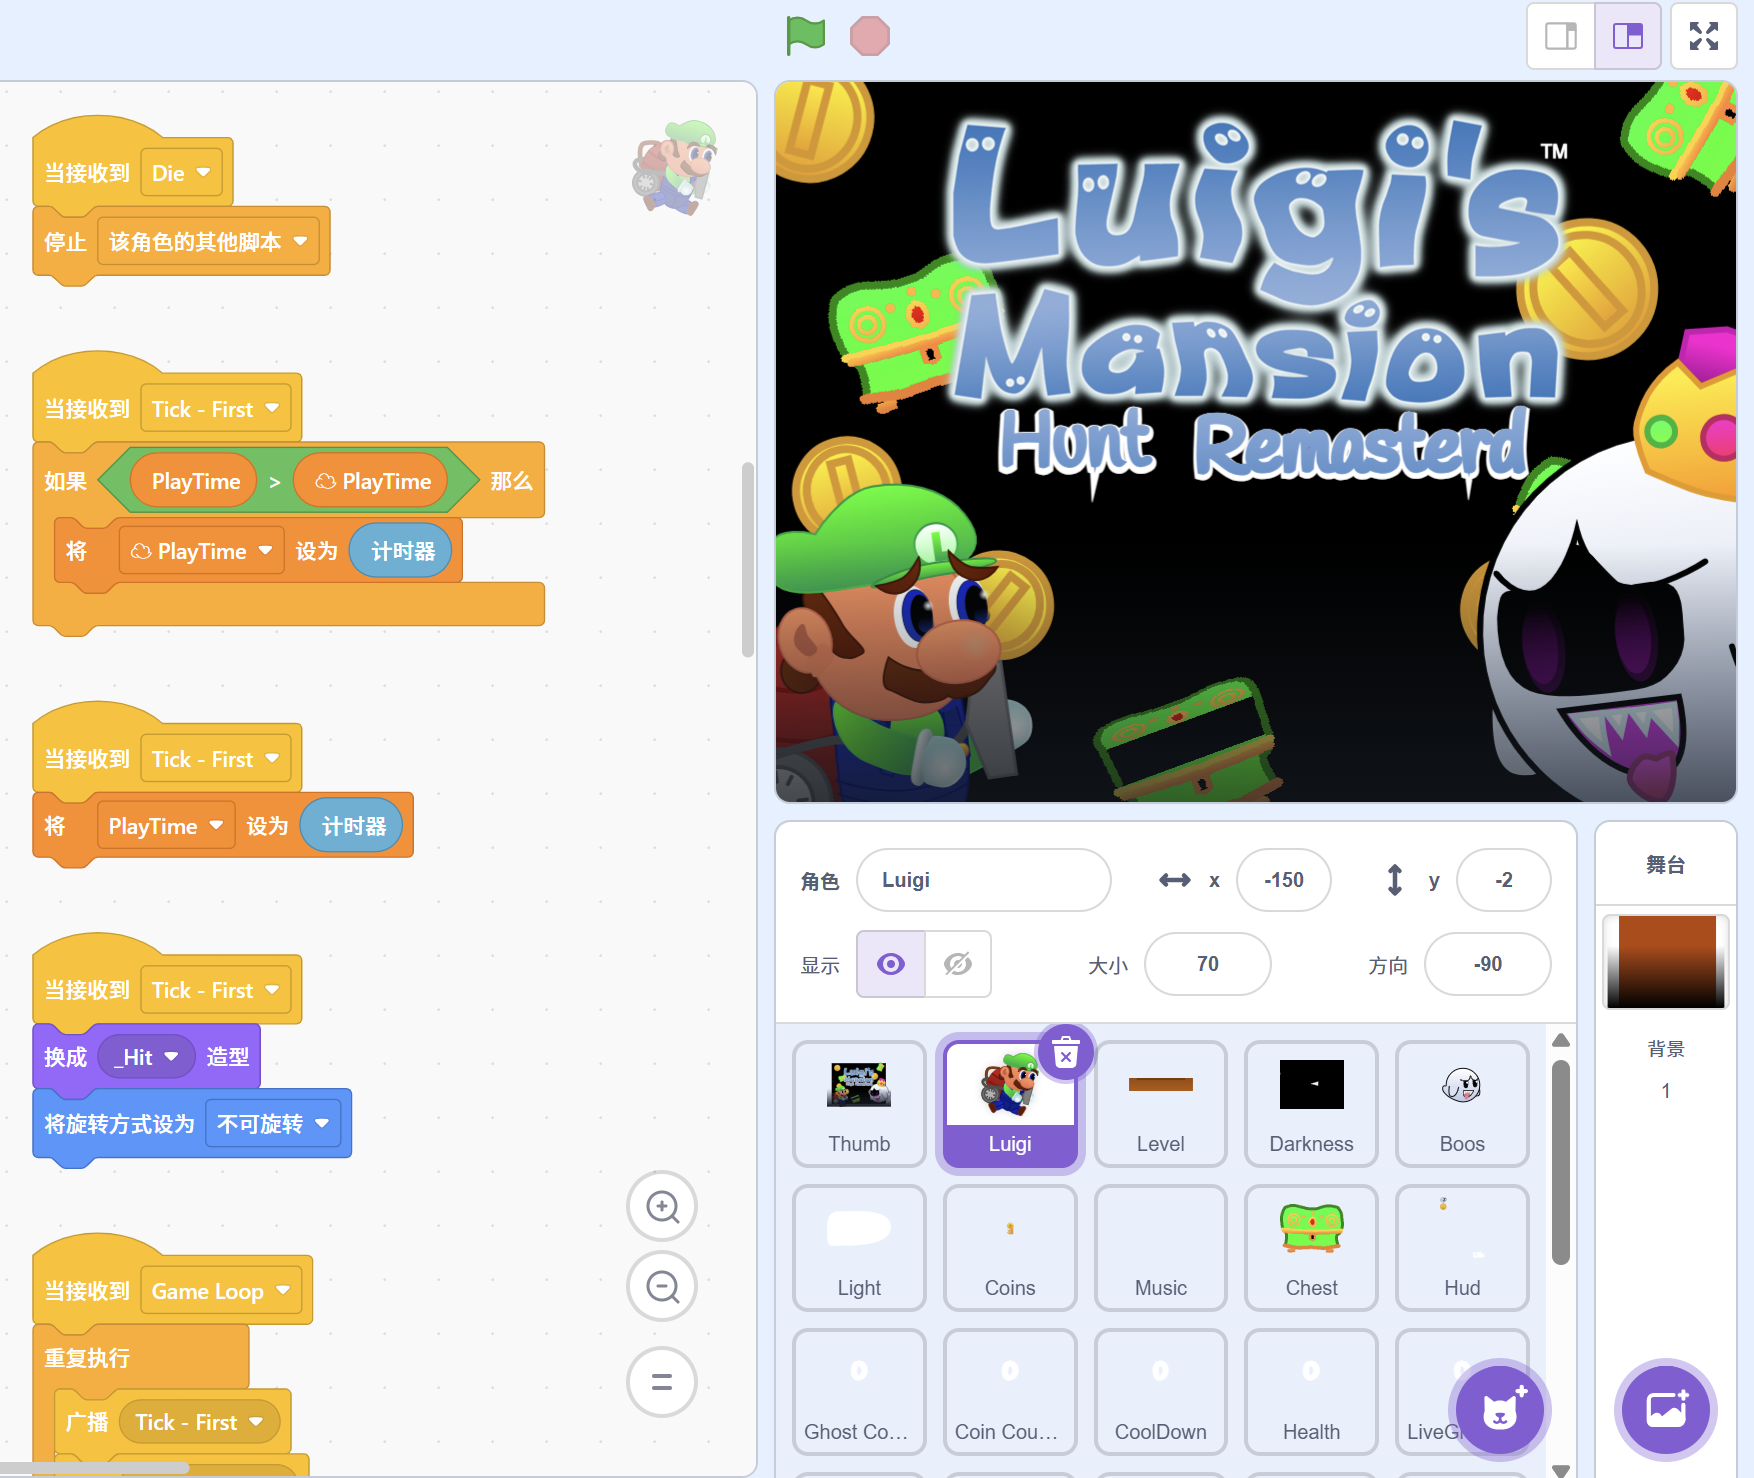The width and height of the screenshot is (1754, 1478).
Task: Select the Boos sprite
Action: [x=1462, y=1104]
